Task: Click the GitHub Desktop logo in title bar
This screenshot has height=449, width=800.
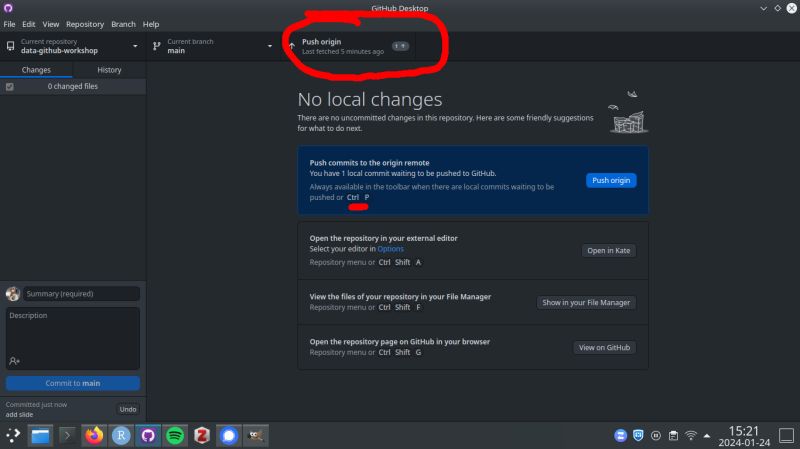Action: point(8,8)
